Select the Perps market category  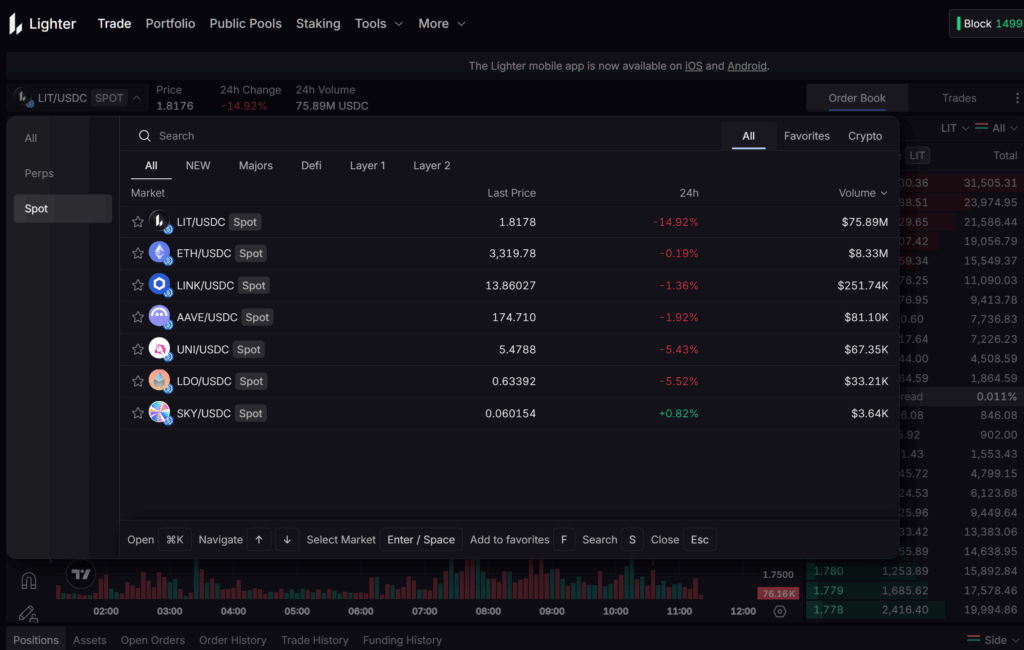[39, 173]
